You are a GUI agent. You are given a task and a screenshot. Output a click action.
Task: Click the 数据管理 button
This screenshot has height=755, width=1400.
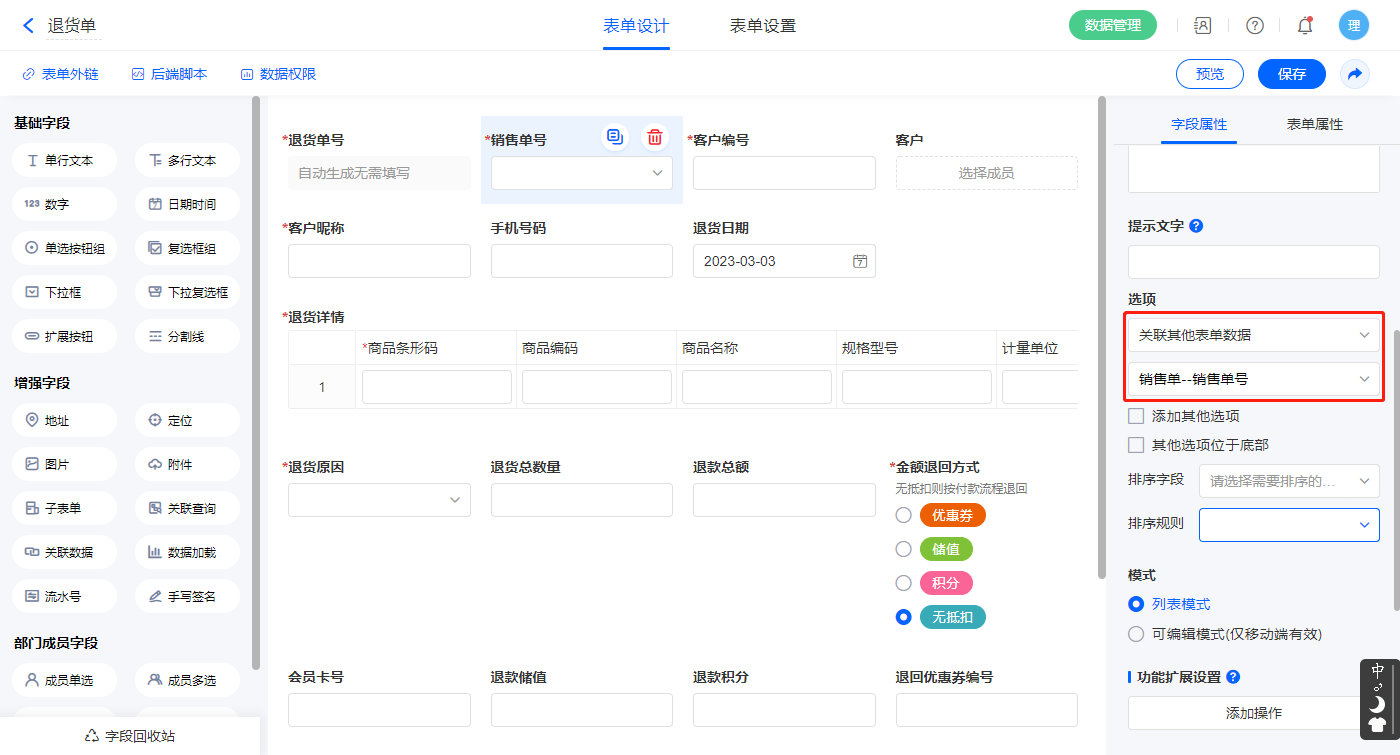click(x=1112, y=26)
